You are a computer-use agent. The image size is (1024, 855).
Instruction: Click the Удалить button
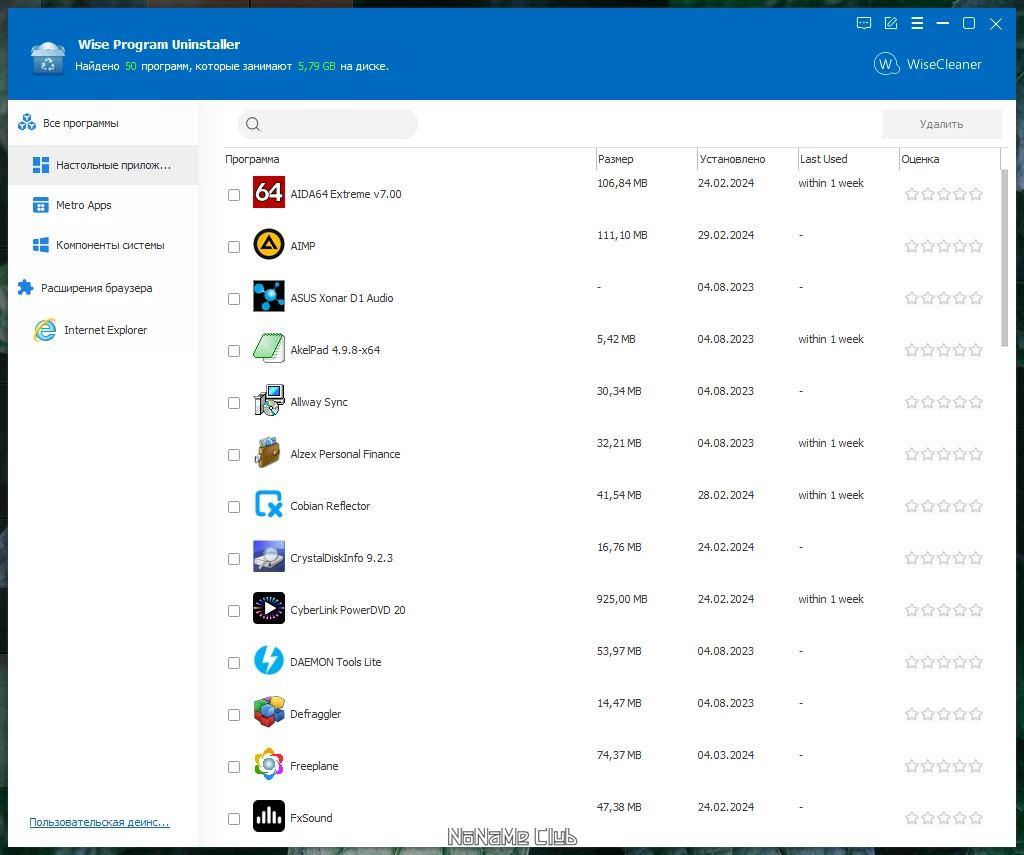[x=941, y=124]
